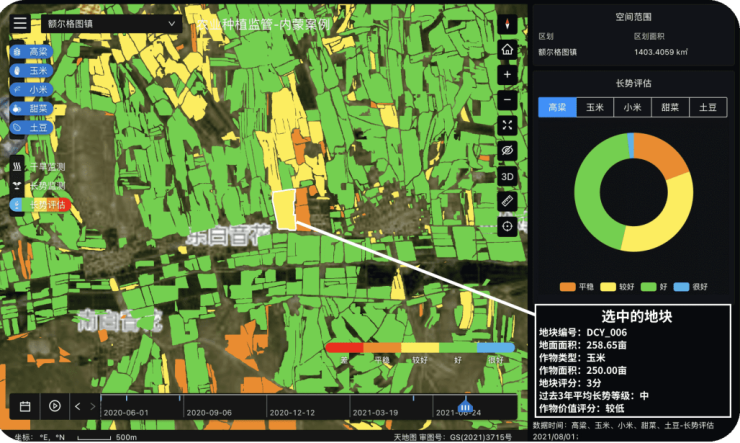Click 东白音花 map label

229,235
